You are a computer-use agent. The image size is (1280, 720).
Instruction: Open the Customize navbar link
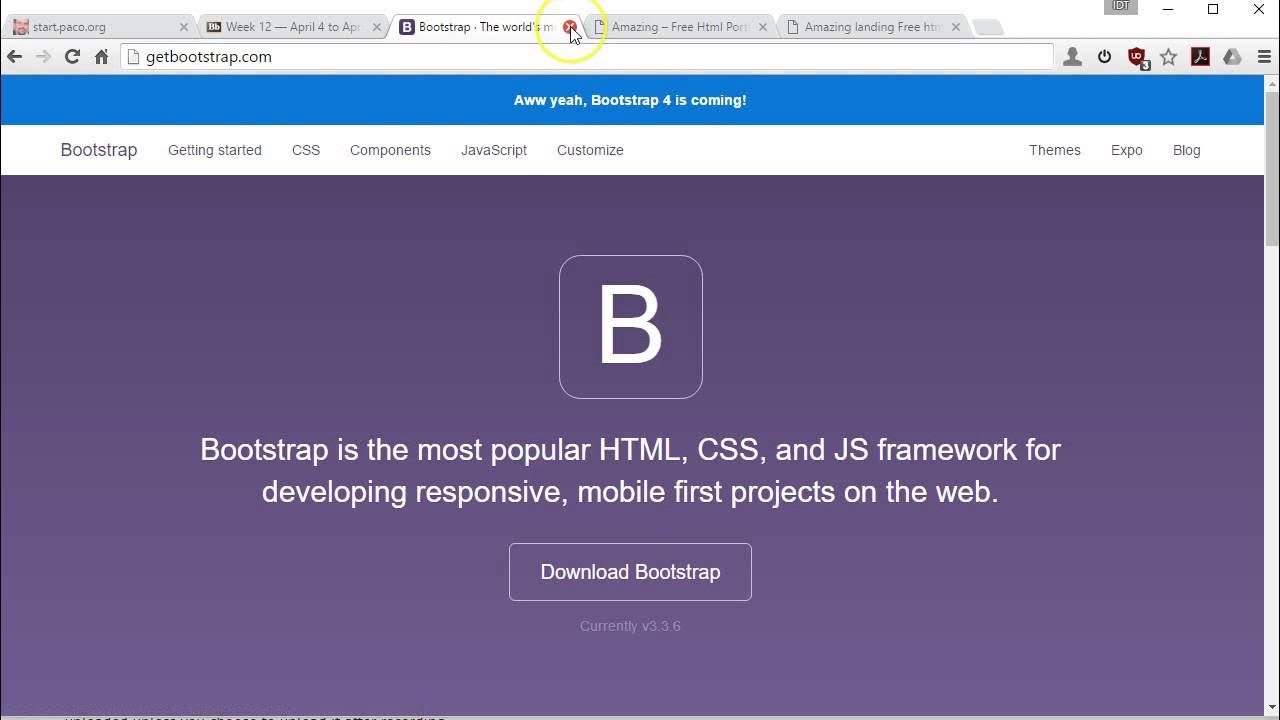click(x=590, y=150)
